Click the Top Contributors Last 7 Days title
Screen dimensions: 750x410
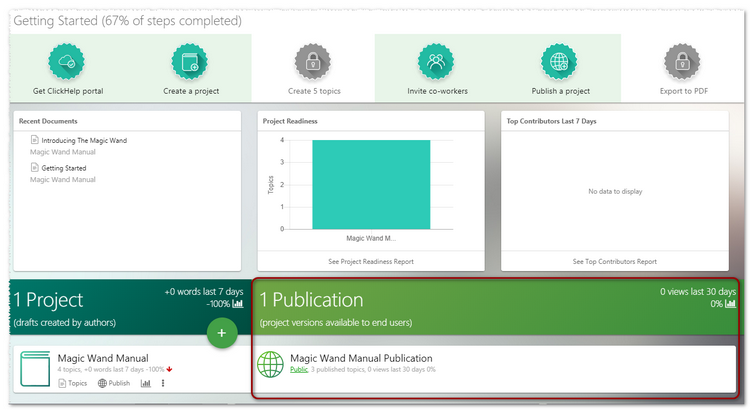(x=551, y=122)
